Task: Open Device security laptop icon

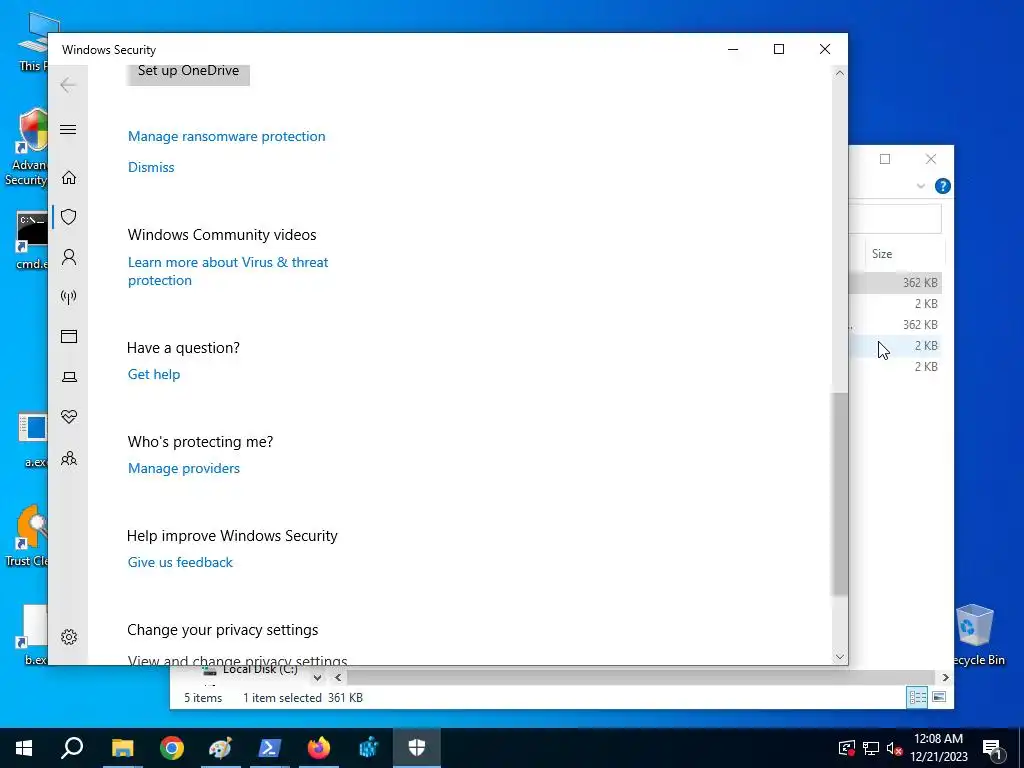Action: (69, 377)
